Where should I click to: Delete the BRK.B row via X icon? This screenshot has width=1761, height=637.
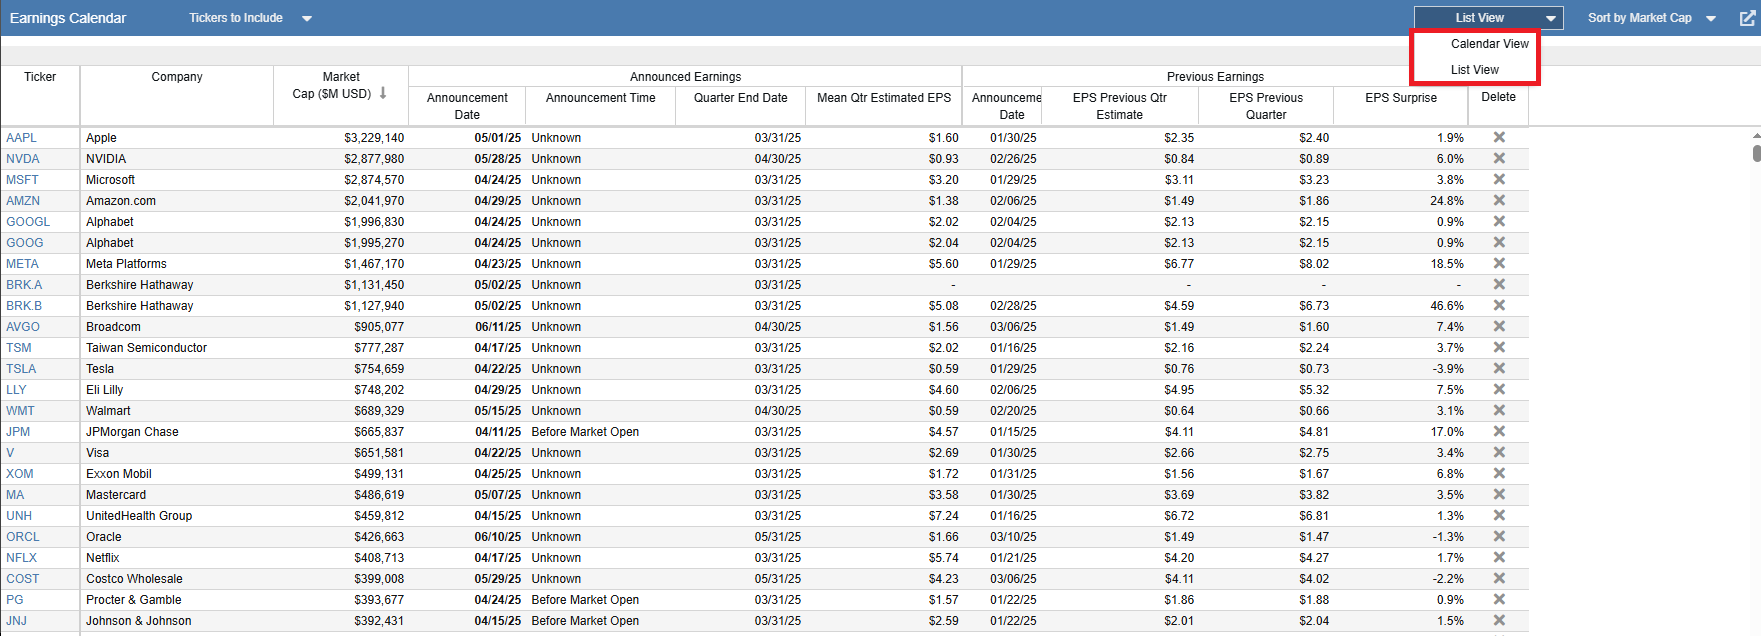1499,305
